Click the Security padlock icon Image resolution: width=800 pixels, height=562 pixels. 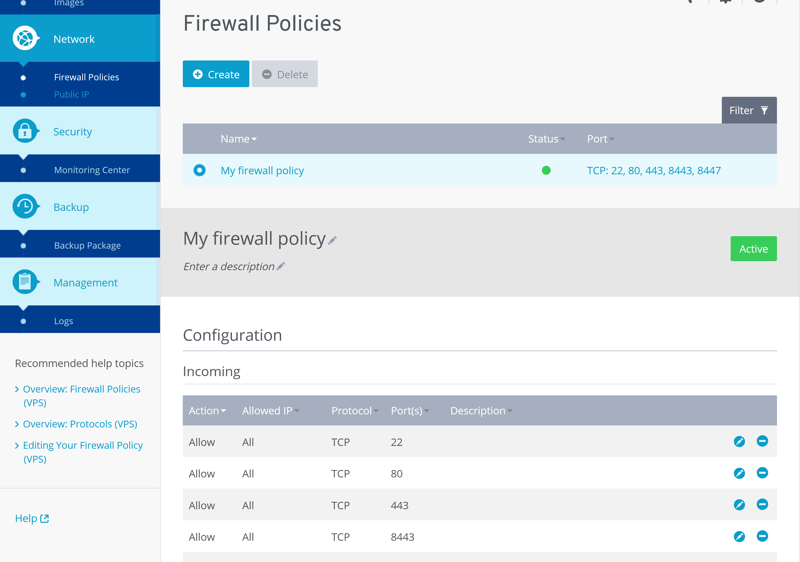coord(25,131)
